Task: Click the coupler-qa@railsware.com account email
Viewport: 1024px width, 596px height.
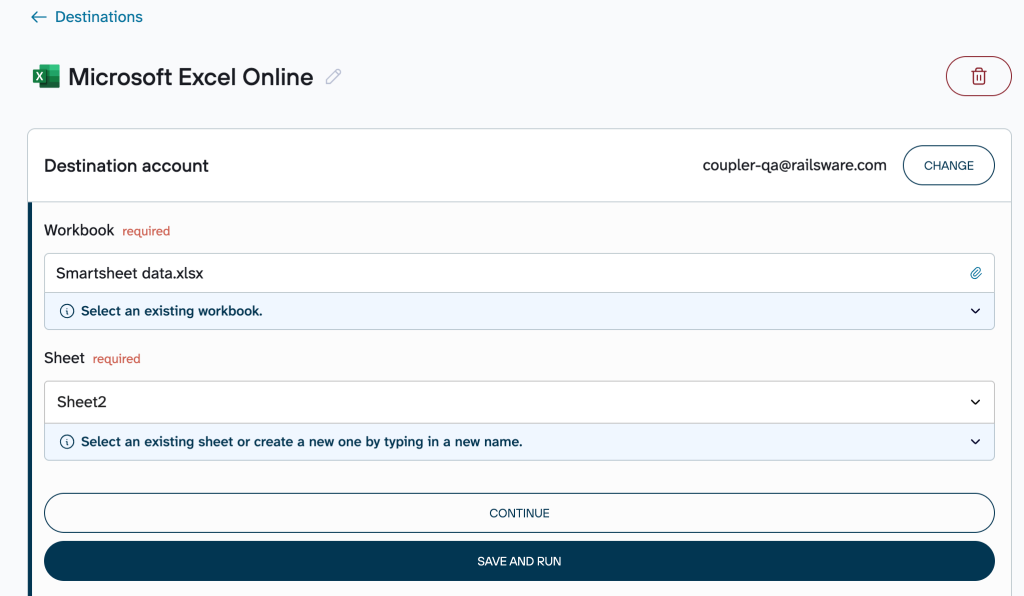Action: [794, 166]
